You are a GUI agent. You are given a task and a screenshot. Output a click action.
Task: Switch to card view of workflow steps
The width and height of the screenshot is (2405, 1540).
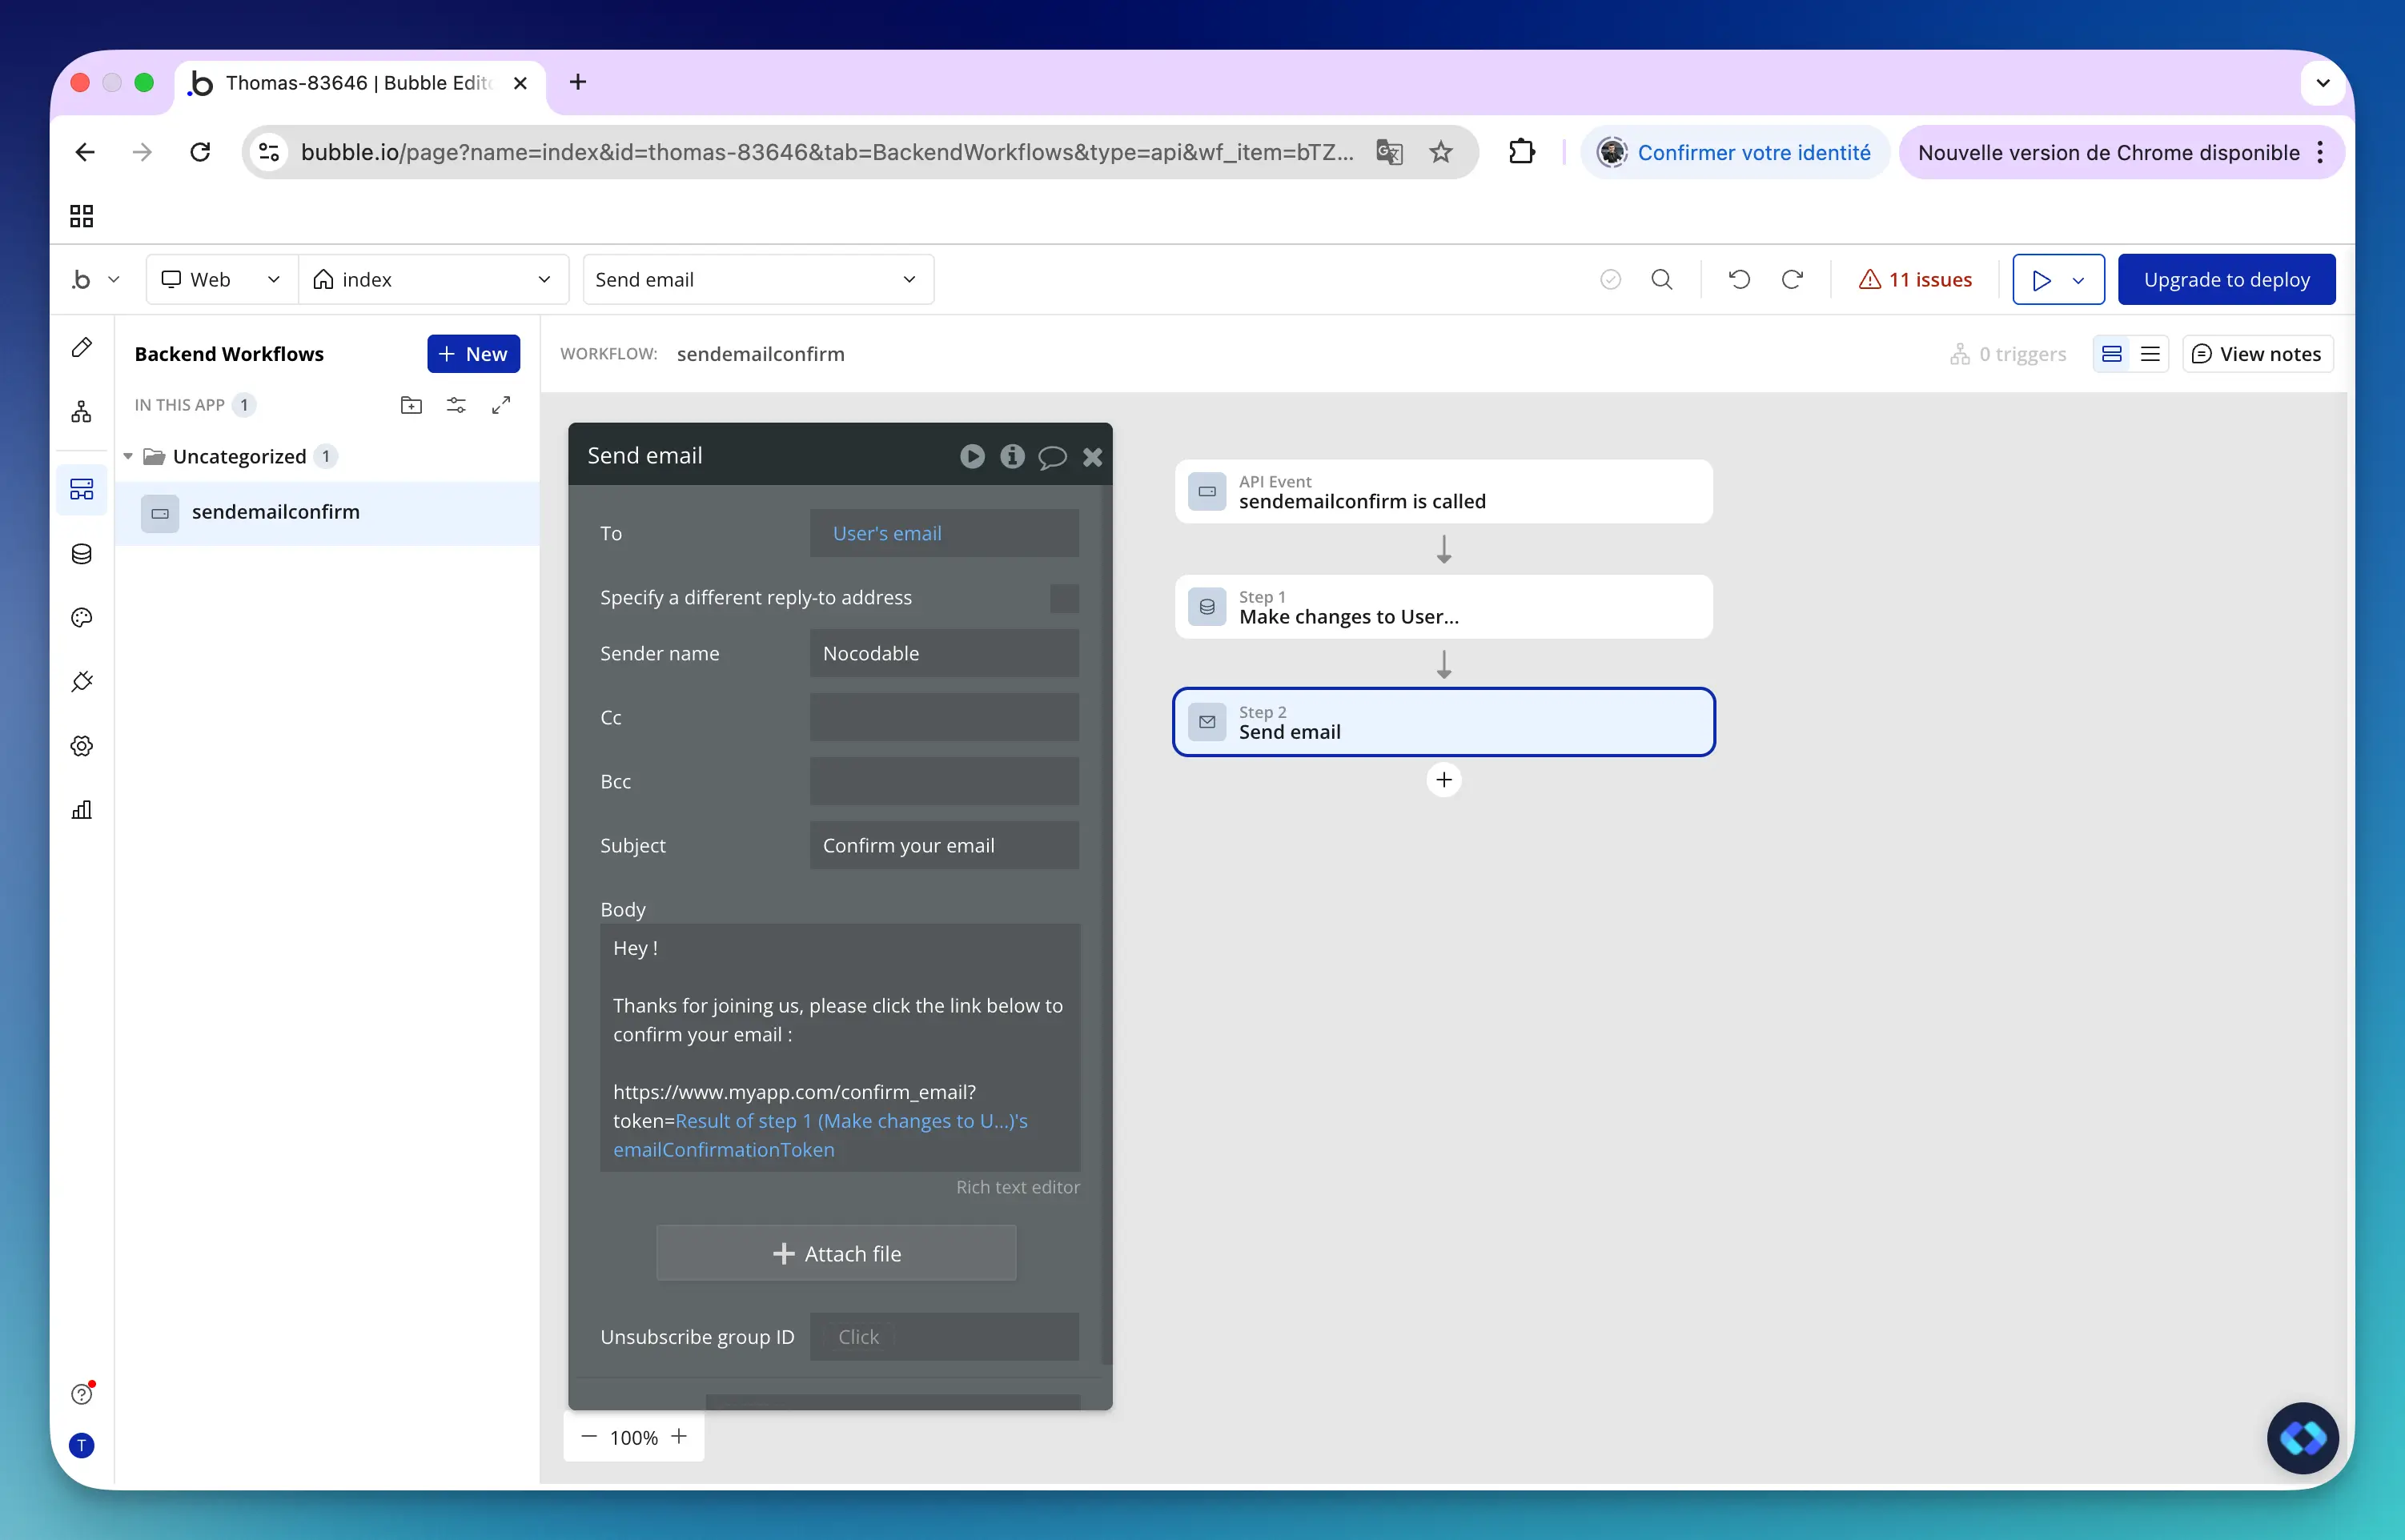tap(2112, 354)
